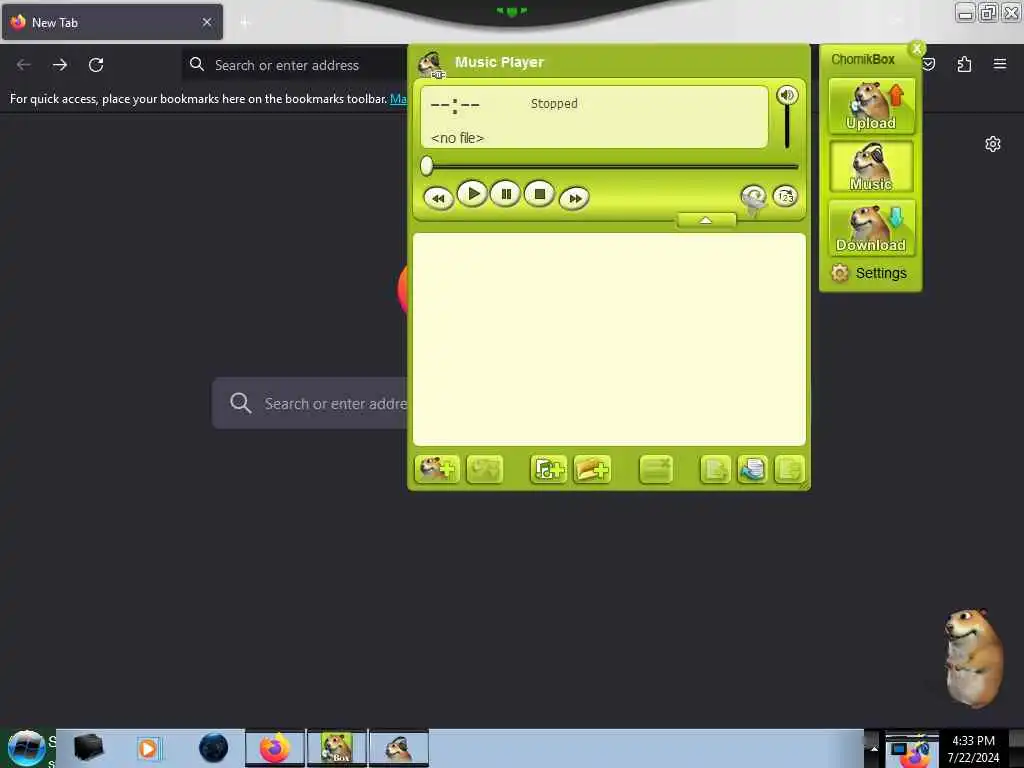Image resolution: width=1024 pixels, height=768 pixels.
Task: Switch to ChomikBox from the taskbar
Action: coord(337,748)
